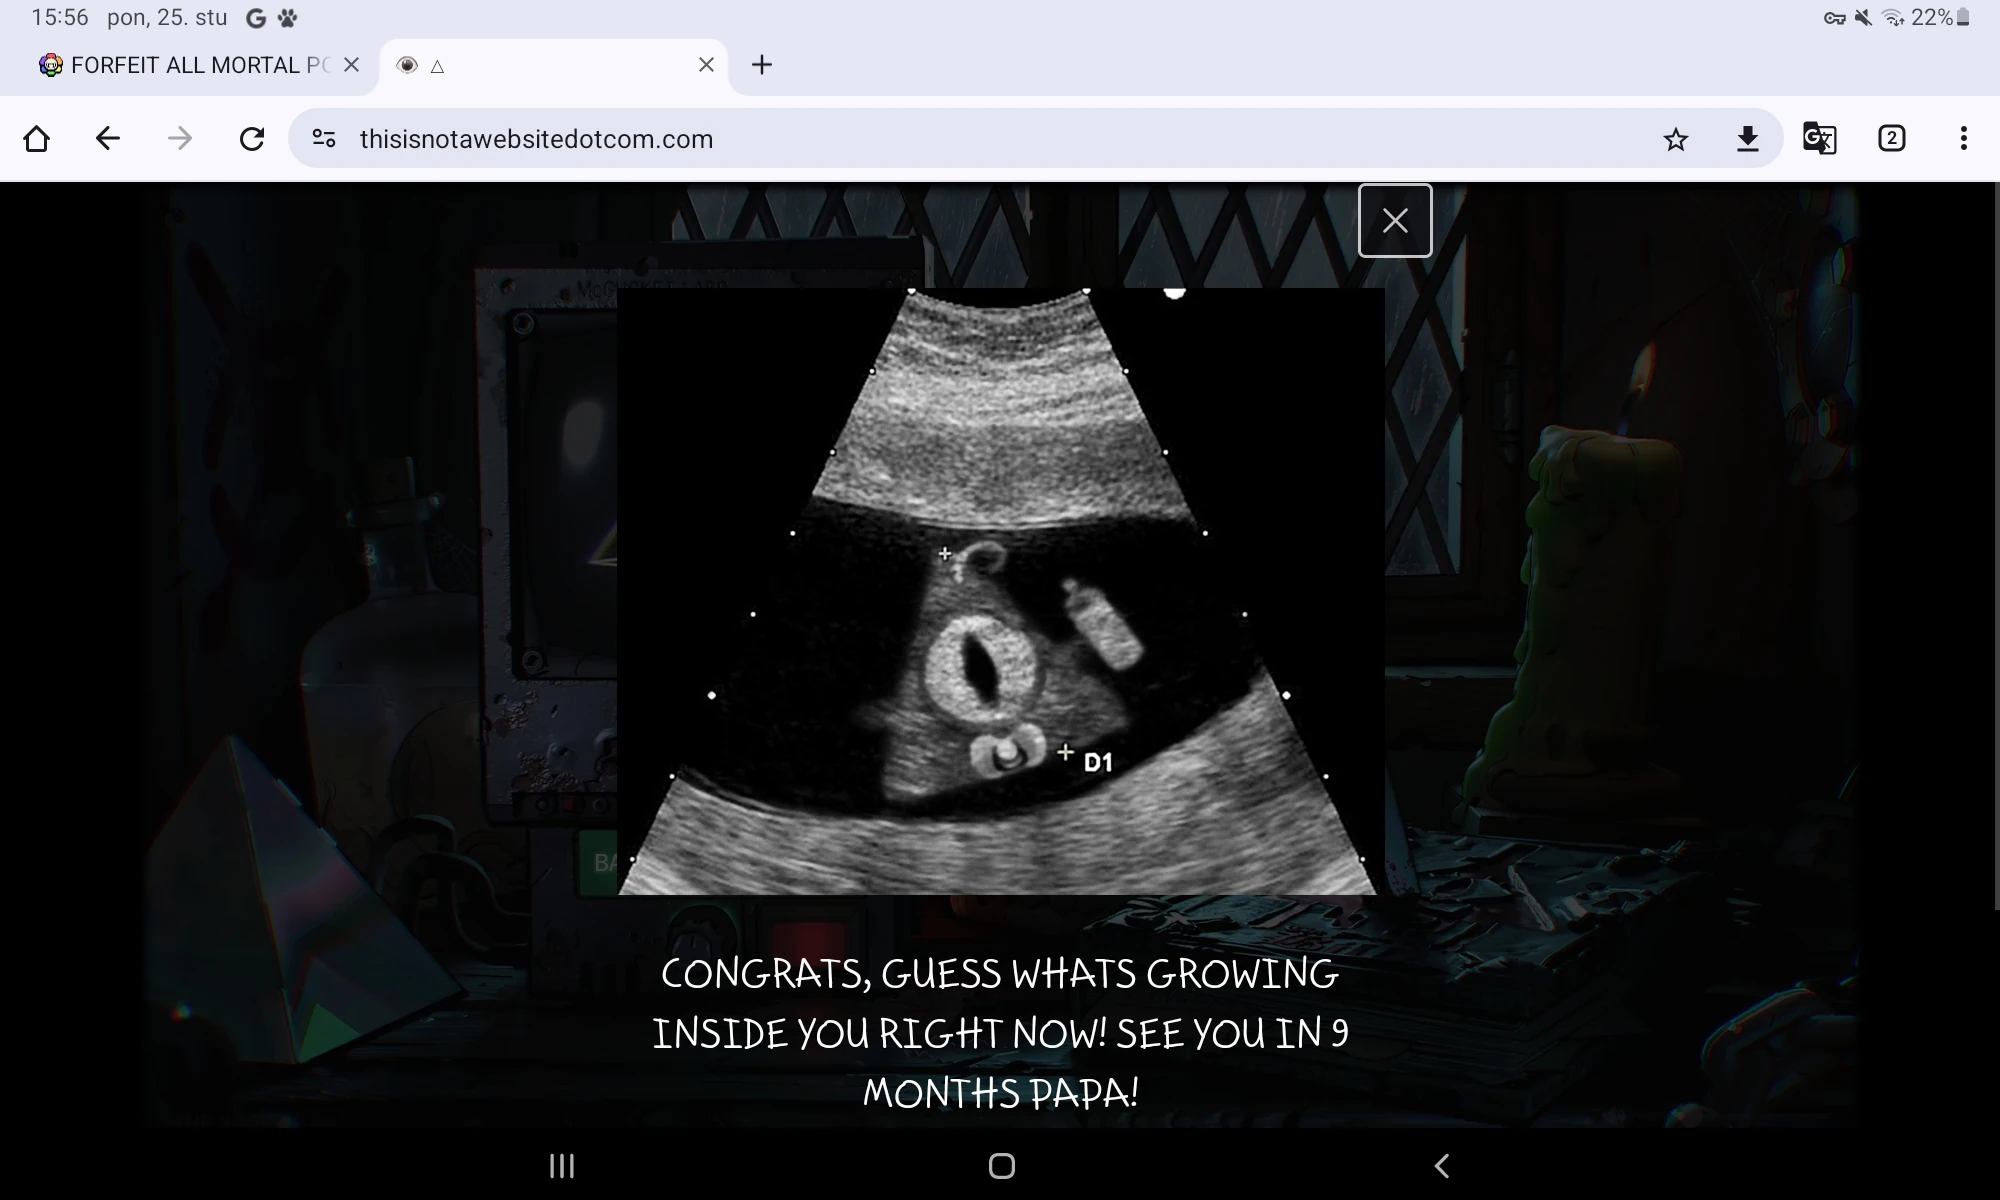Click the forward navigation arrow
The width and height of the screenshot is (2000, 1200).
point(180,138)
